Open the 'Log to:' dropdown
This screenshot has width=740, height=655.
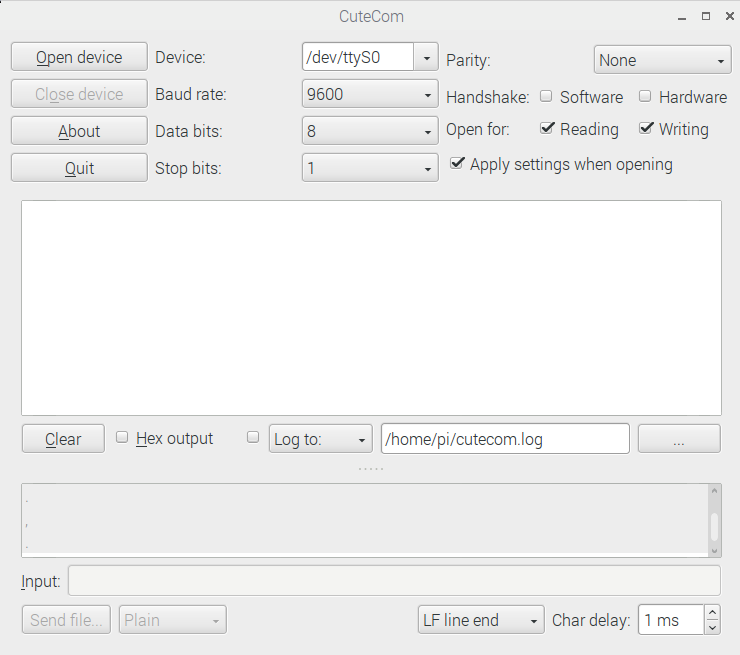coord(321,439)
